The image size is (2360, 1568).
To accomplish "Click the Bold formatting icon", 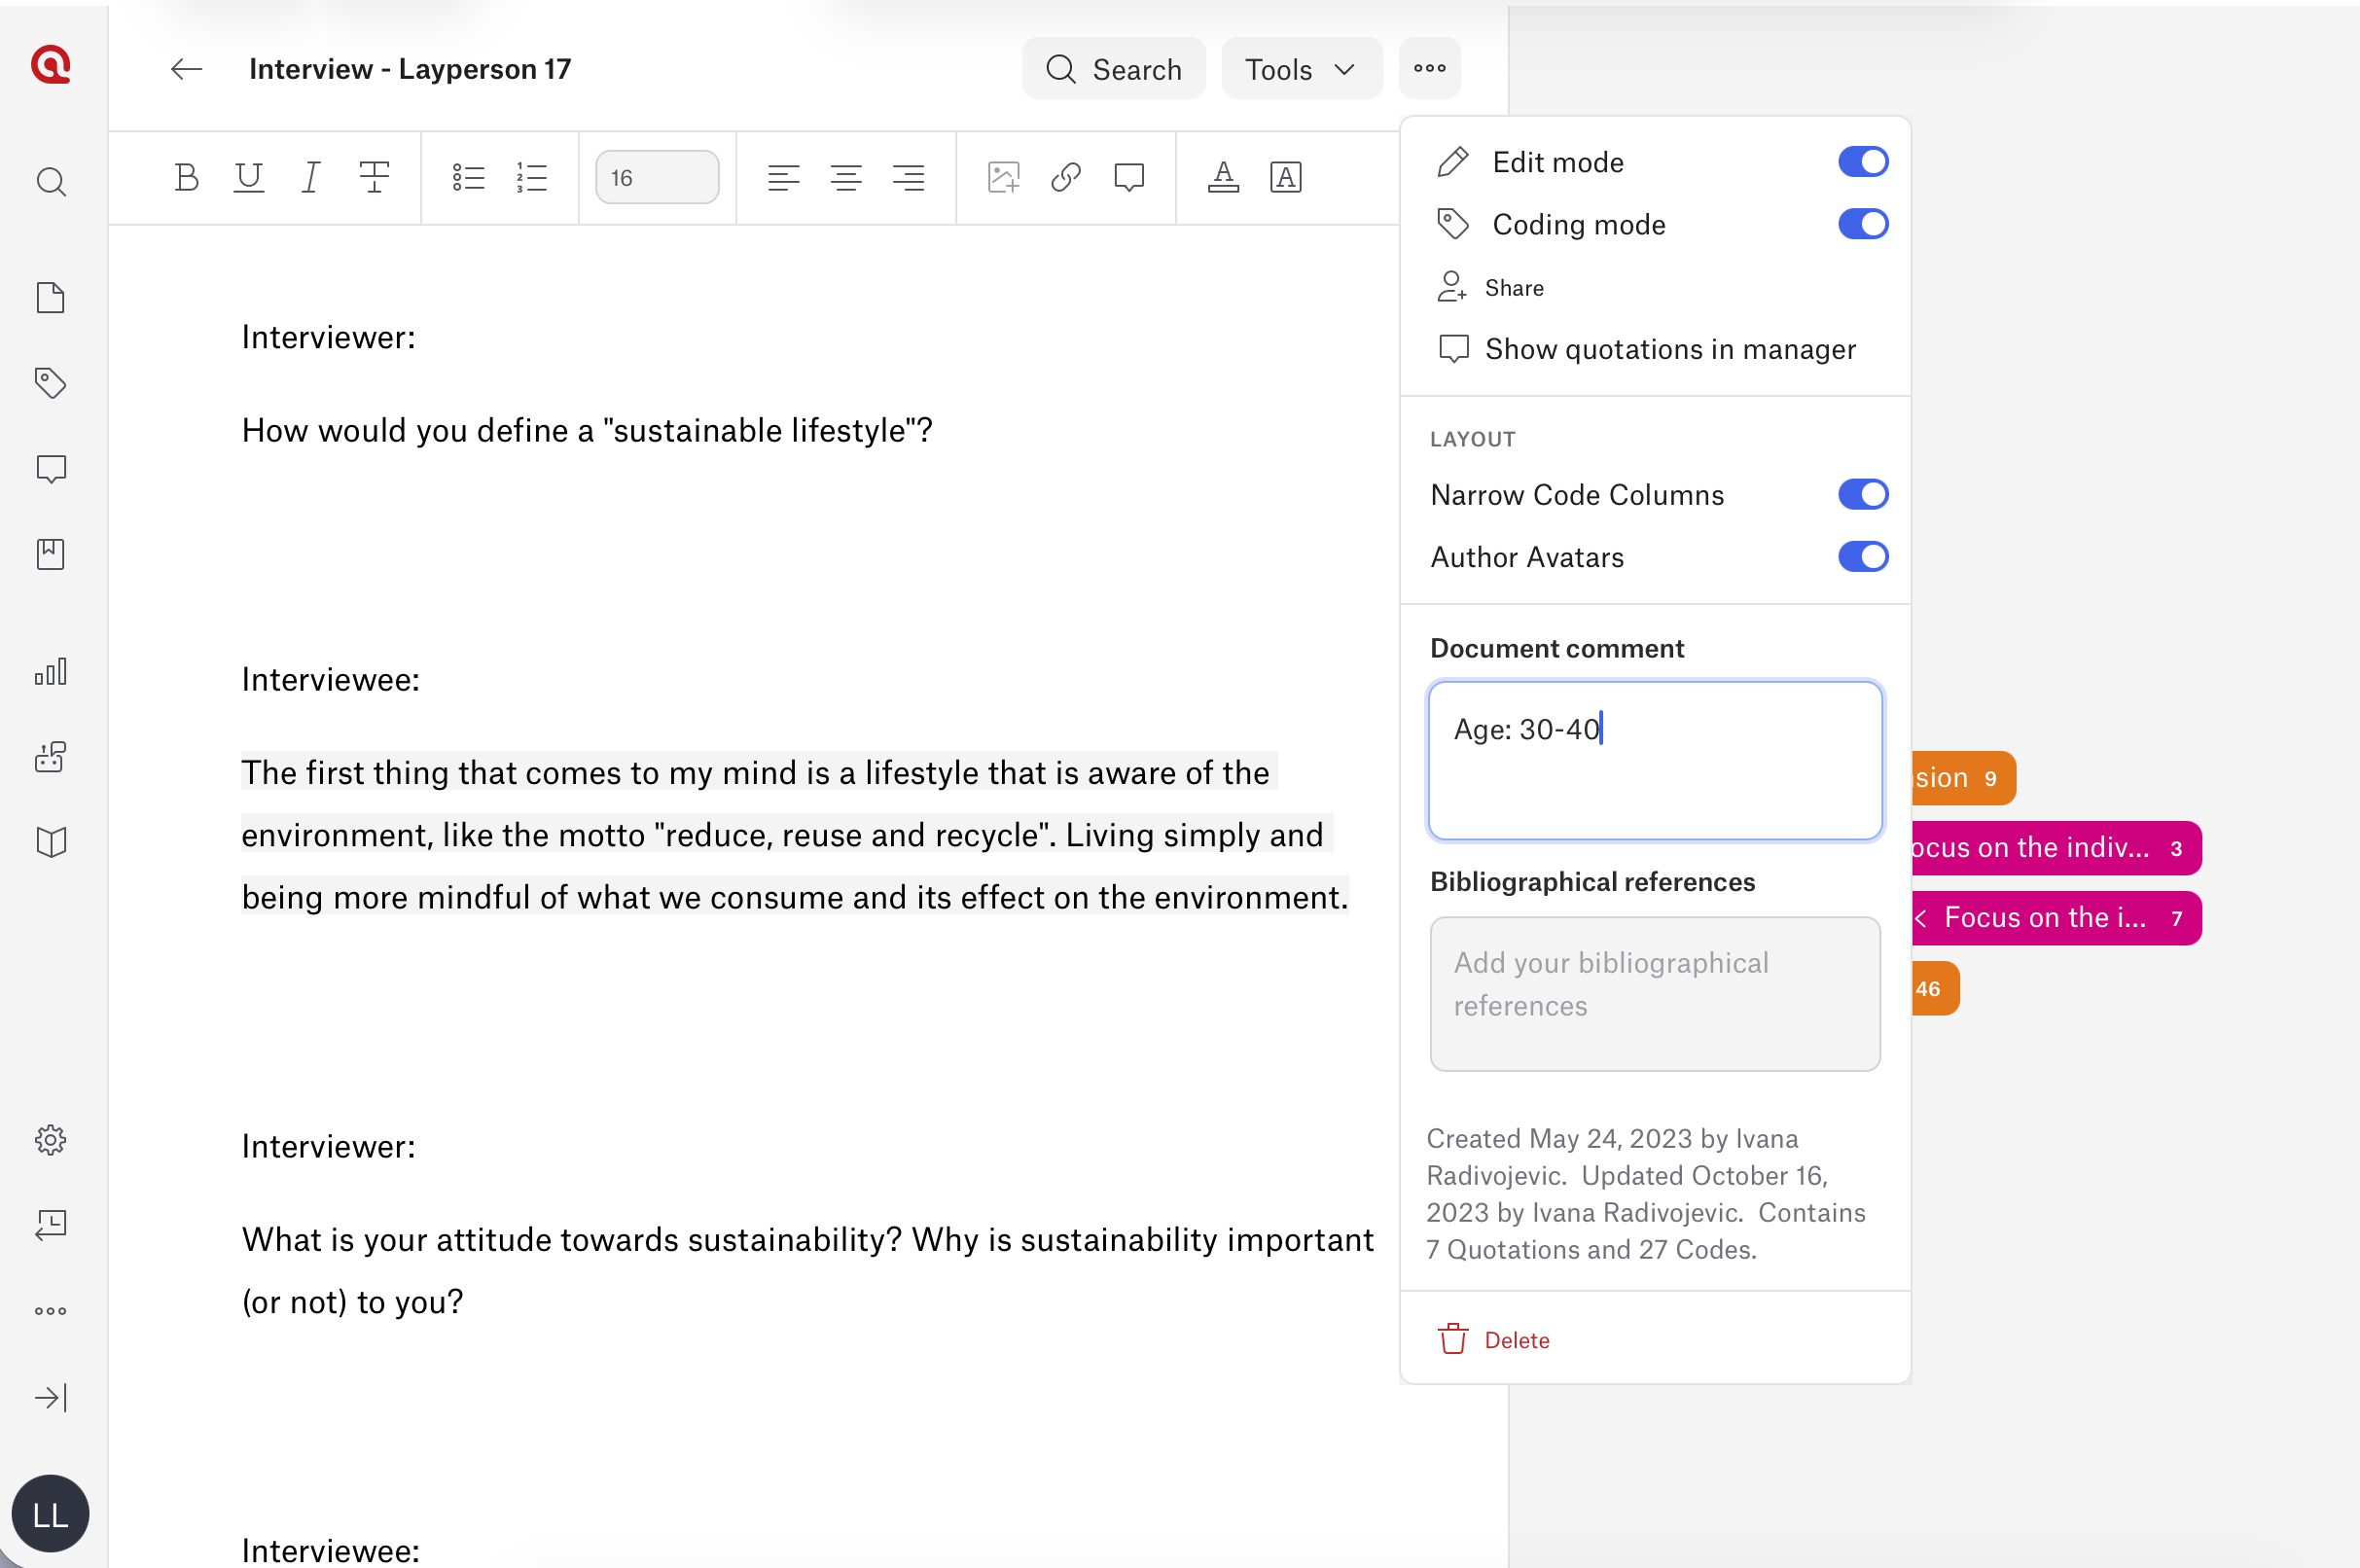I will 186,177.
